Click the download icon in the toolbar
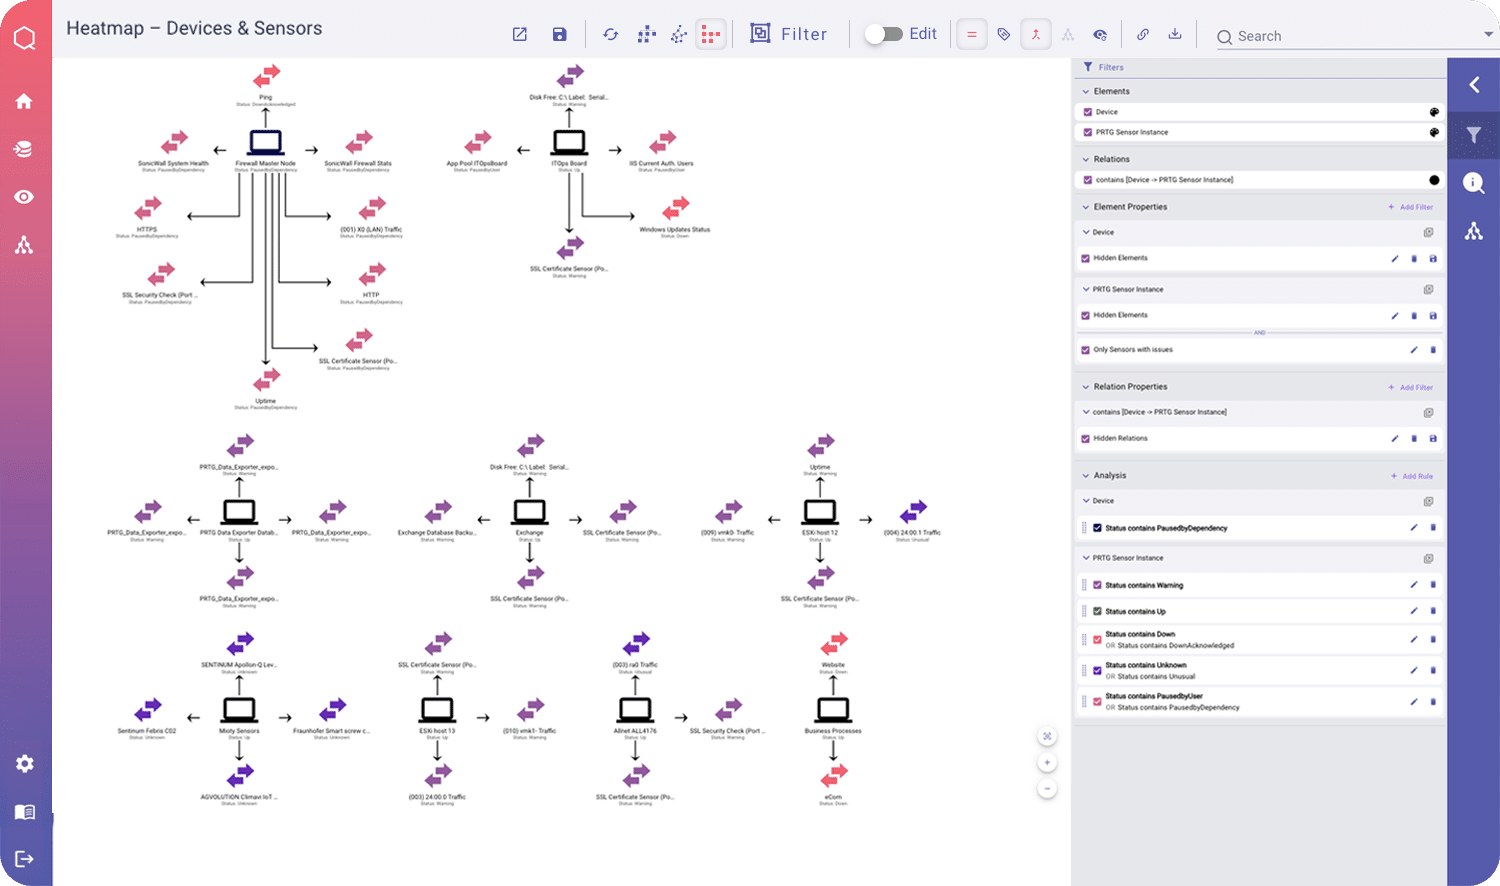 pos(1175,34)
